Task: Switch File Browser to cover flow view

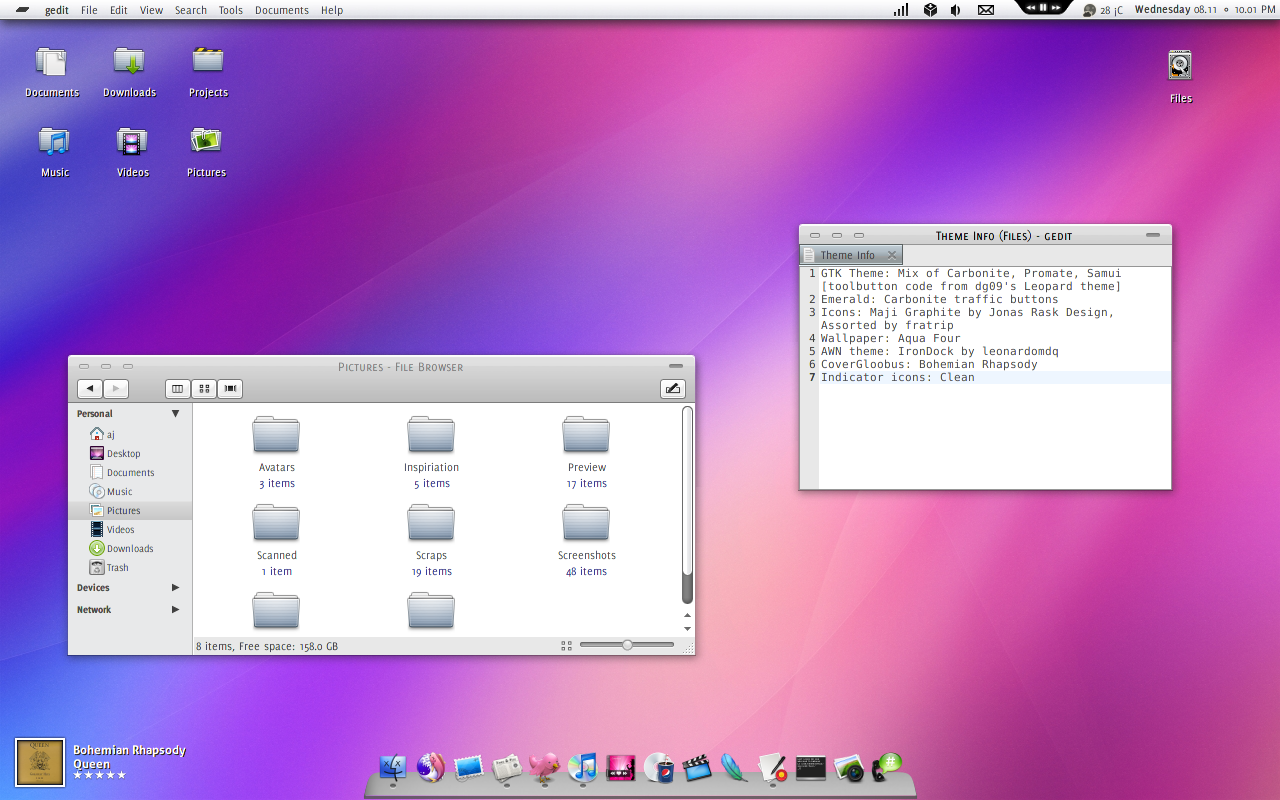Action: tap(230, 389)
